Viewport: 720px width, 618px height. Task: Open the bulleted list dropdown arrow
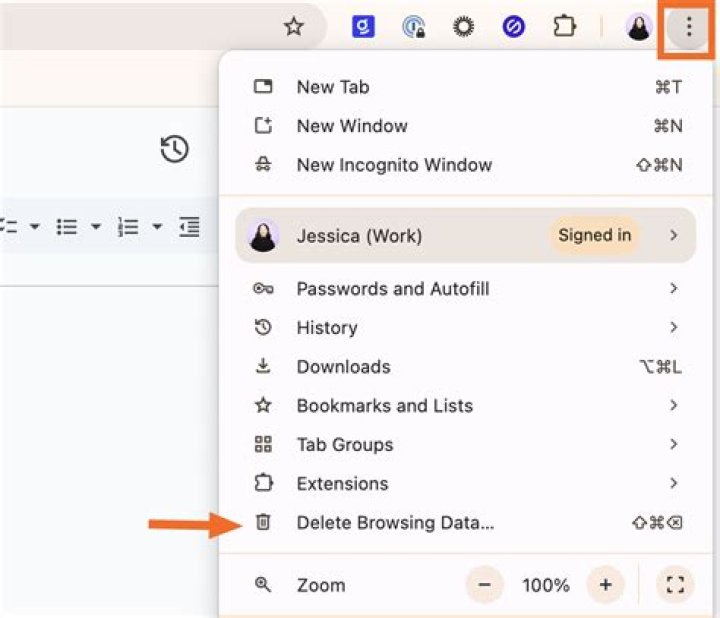96,227
